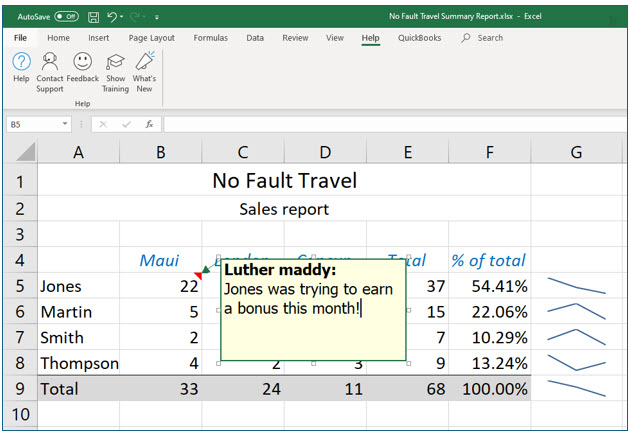Click the % of total heading cell
This screenshot has width=630, height=432.
point(489,260)
